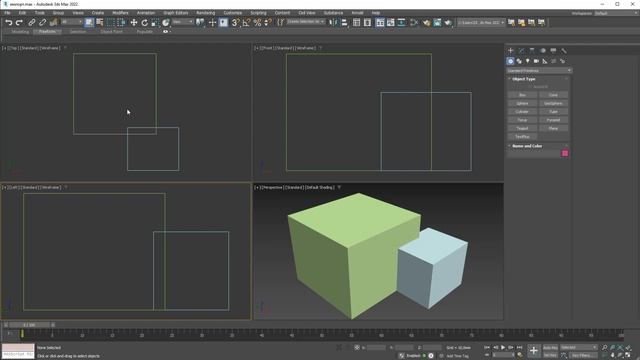Open the Schematic View icon
Image resolution: width=640 pixels, height=360 pixels.
pos(401,22)
